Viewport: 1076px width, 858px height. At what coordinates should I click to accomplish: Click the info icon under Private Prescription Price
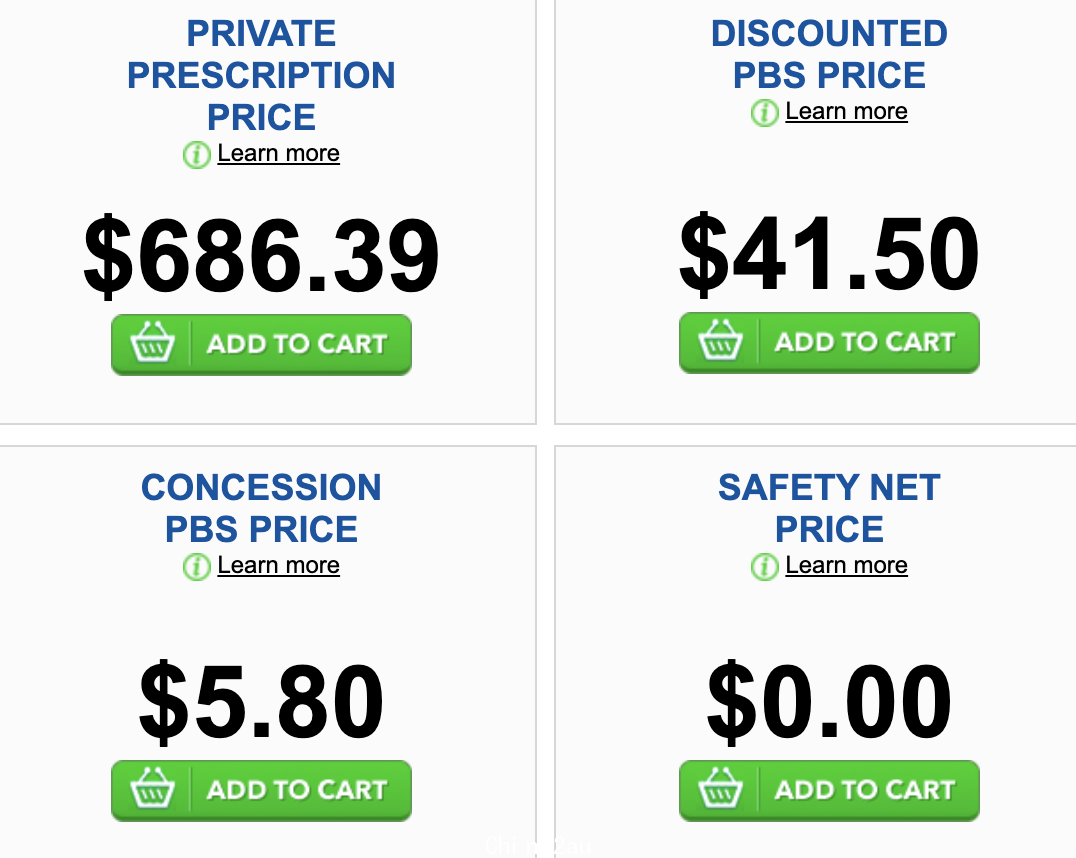click(196, 154)
